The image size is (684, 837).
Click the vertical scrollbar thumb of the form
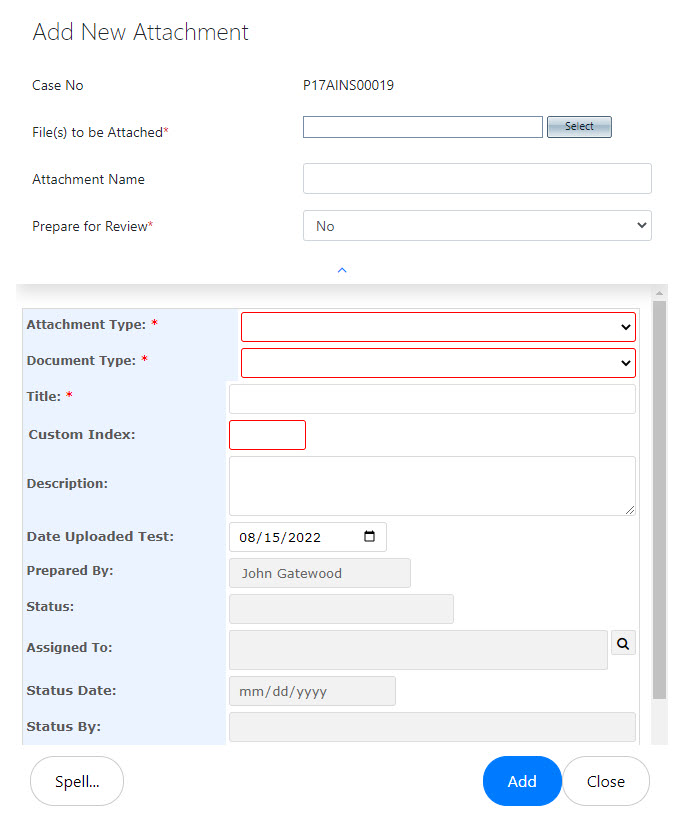(x=659, y=500)
